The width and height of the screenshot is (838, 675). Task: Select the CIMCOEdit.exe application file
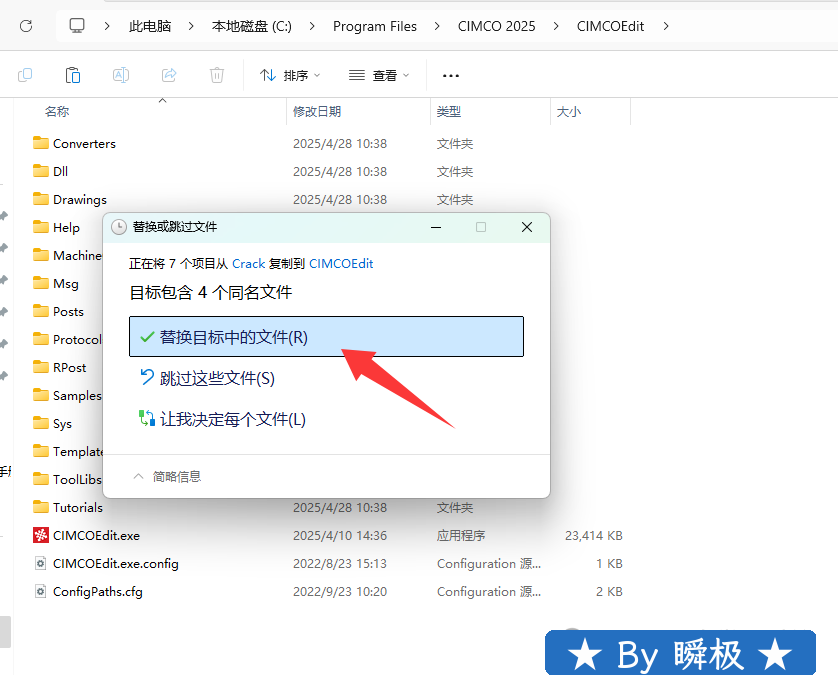[x=96, y=535]
